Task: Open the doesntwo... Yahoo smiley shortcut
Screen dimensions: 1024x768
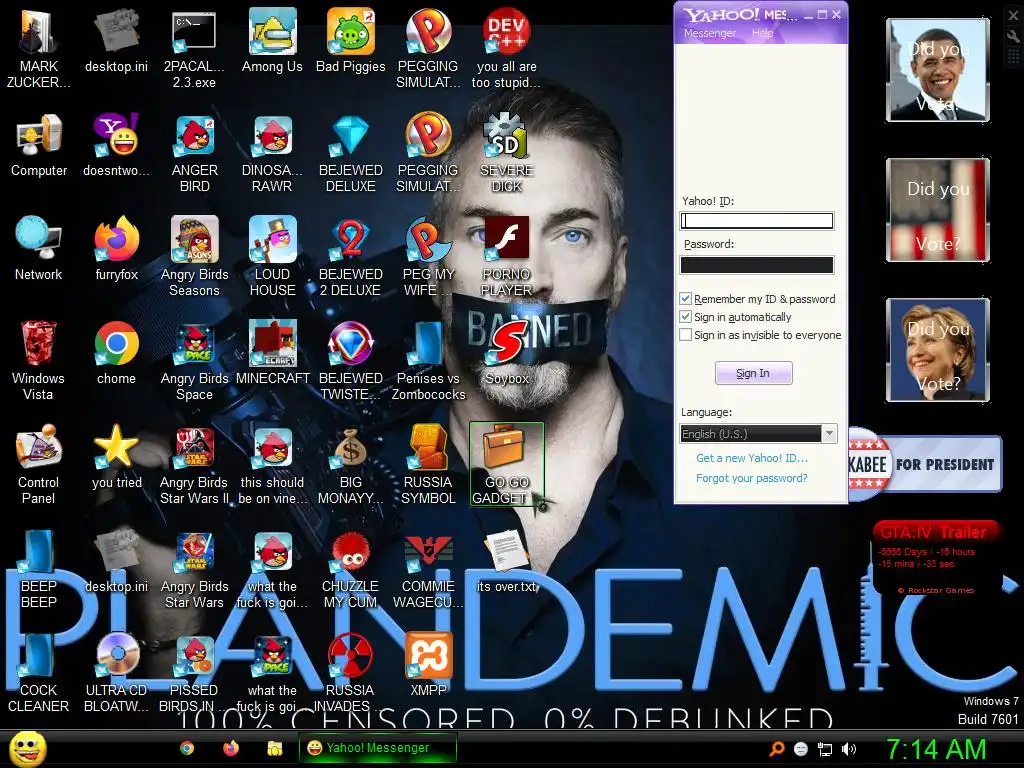Action: pos(117,145)
